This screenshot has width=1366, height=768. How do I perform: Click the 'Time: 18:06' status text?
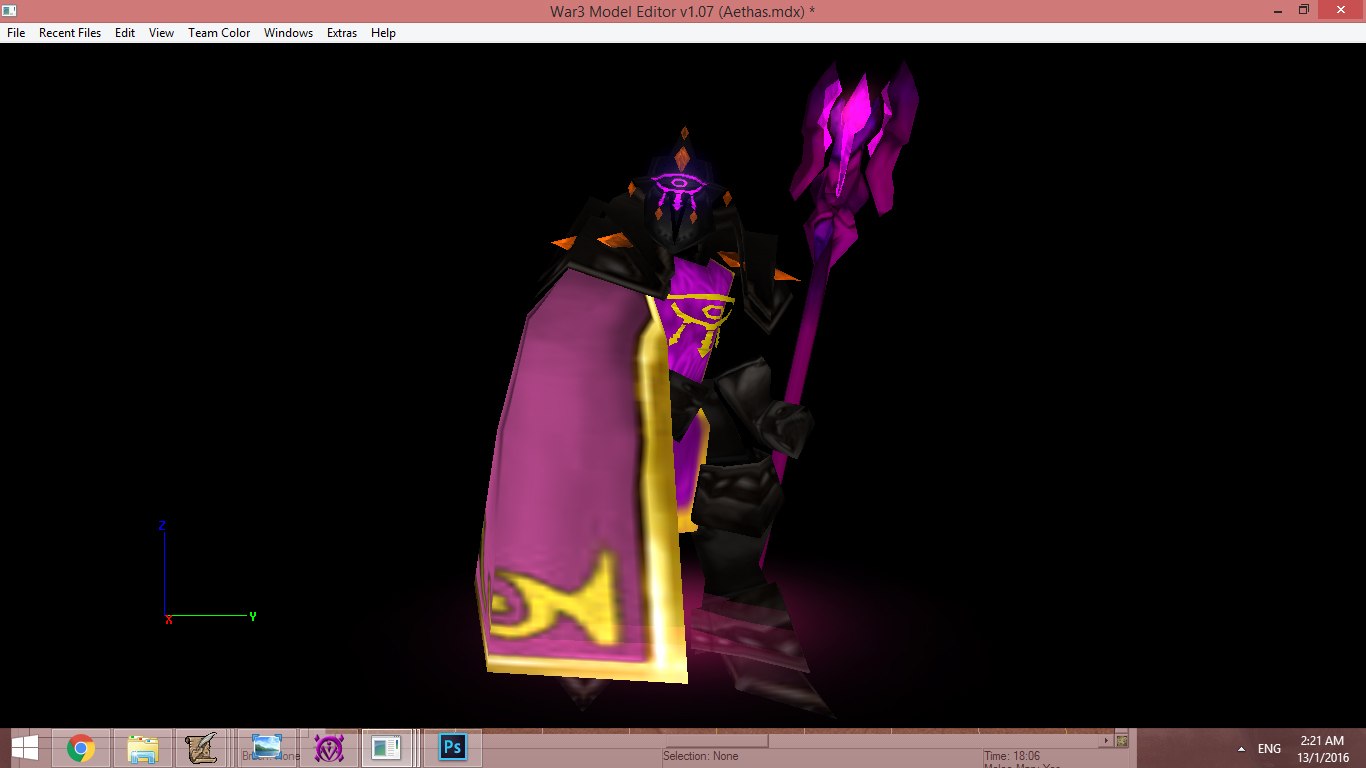point(1012,756)
